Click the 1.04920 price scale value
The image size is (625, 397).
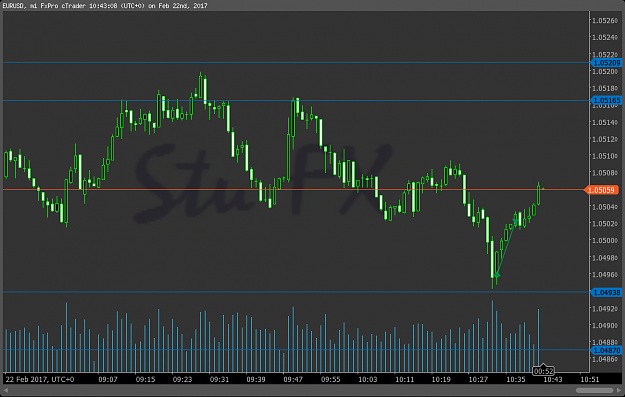[605, 309]
